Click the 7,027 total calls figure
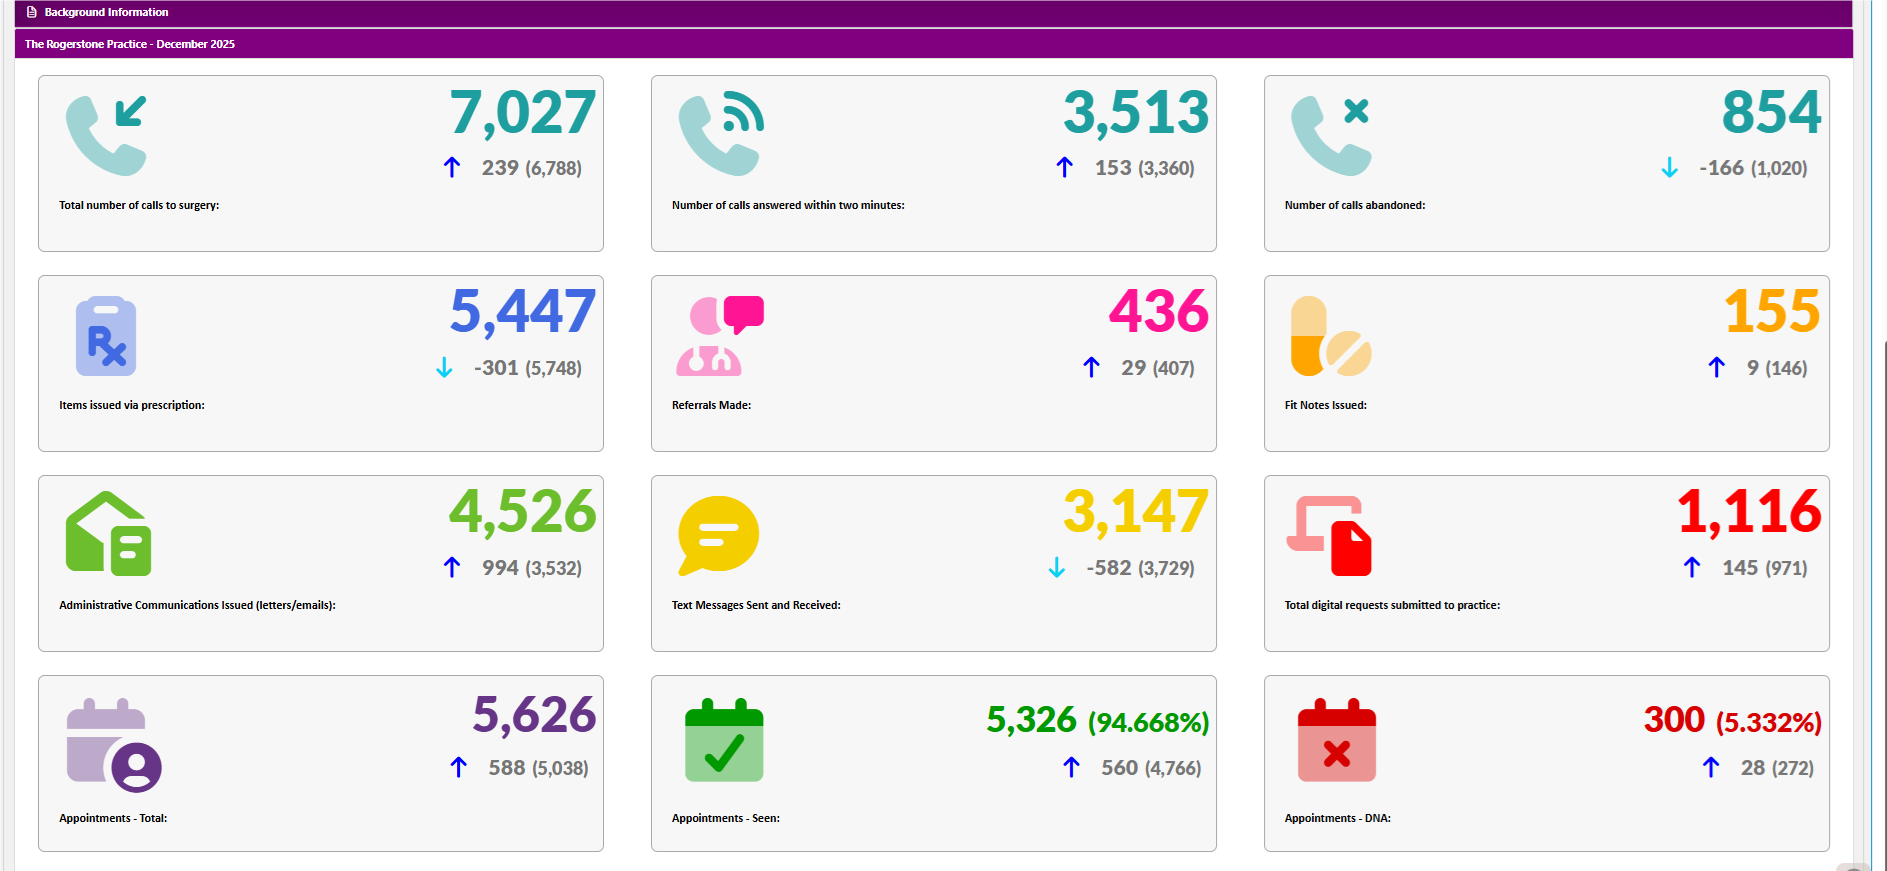Viewport: 1887px width, 871px height. click(x=522, y=113)
